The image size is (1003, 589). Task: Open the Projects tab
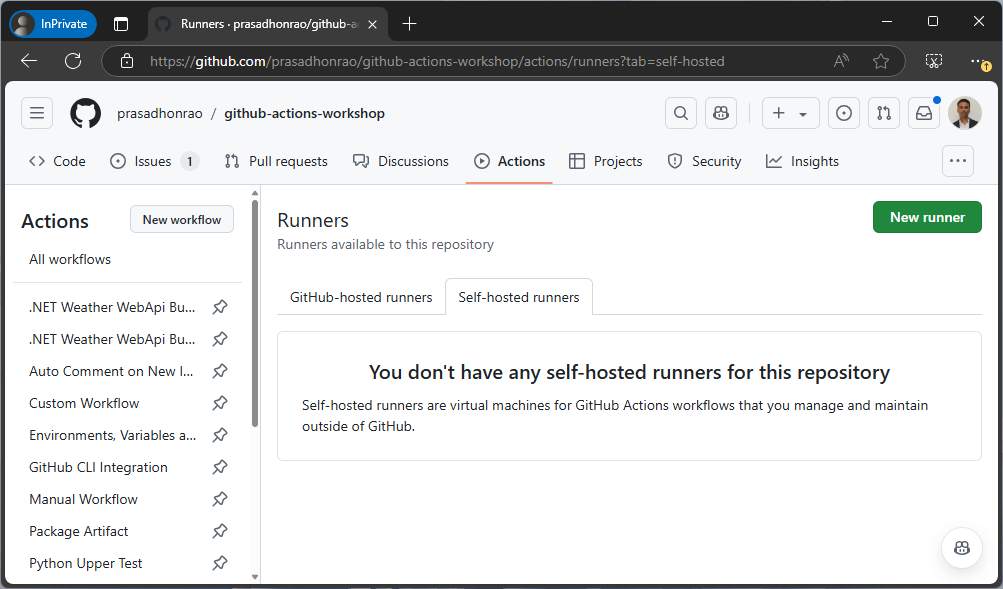605,161
